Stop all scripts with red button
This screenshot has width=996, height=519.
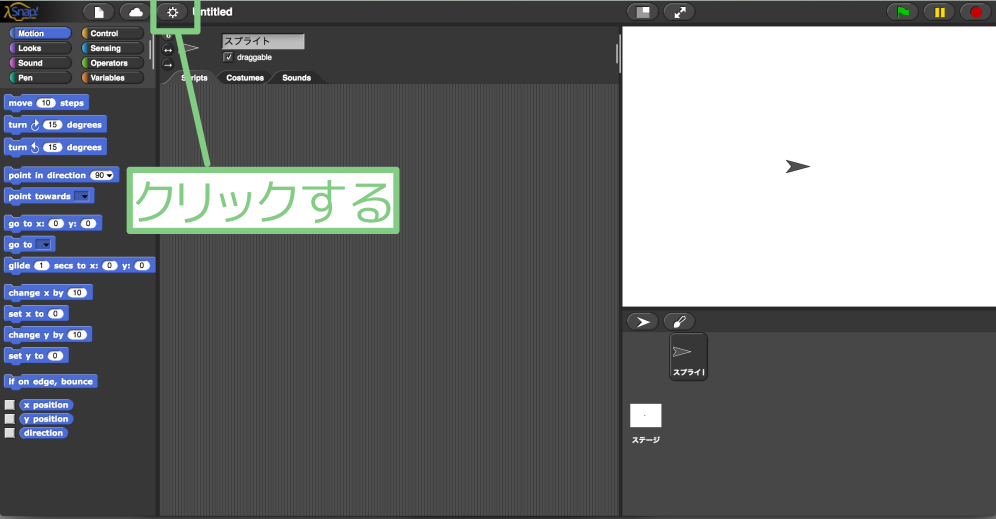pos(976,12)
